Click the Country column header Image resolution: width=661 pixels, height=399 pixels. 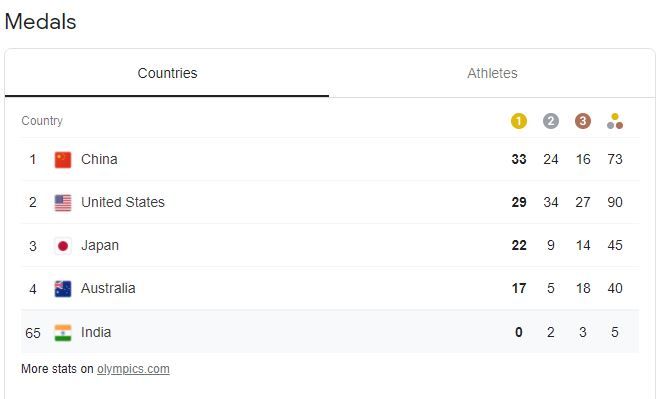(x=42, y=121)
